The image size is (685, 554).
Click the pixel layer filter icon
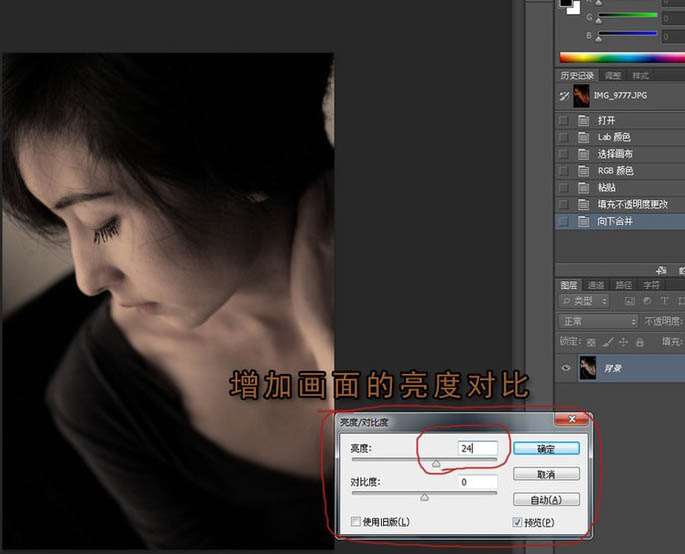(x=630, y=301)
